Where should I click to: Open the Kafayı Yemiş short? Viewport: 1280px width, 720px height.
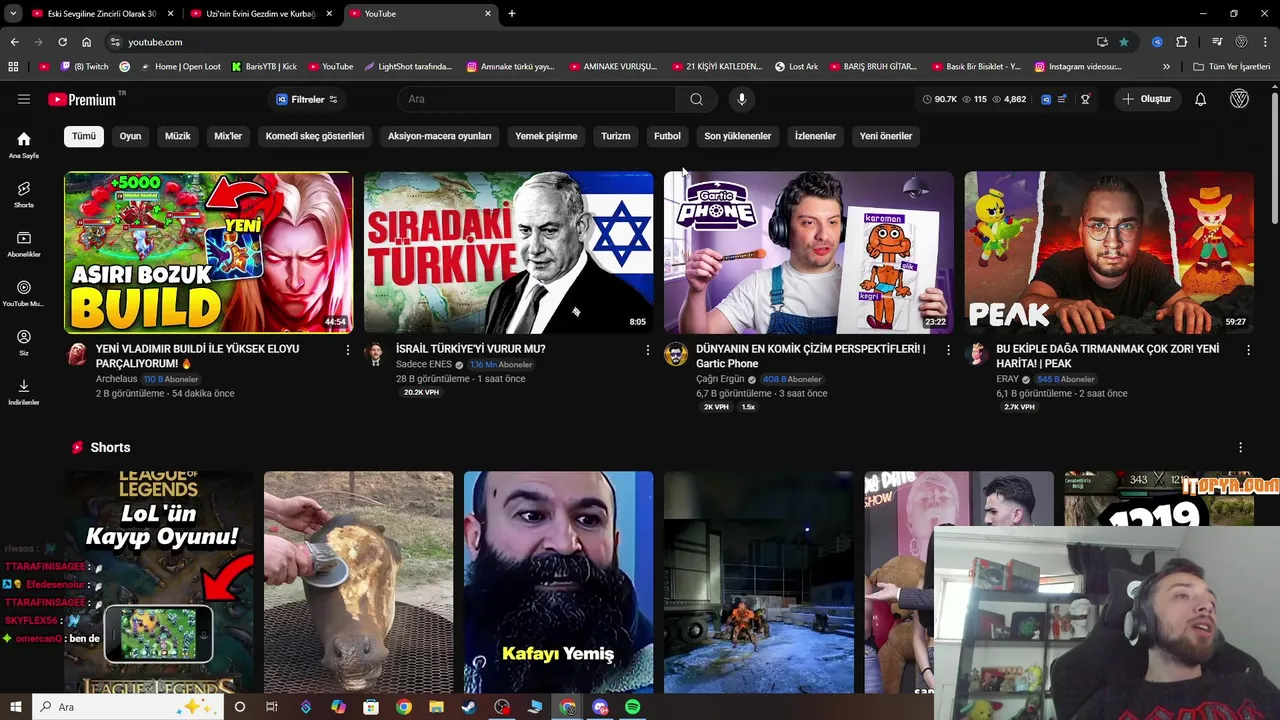click(558, 582)
